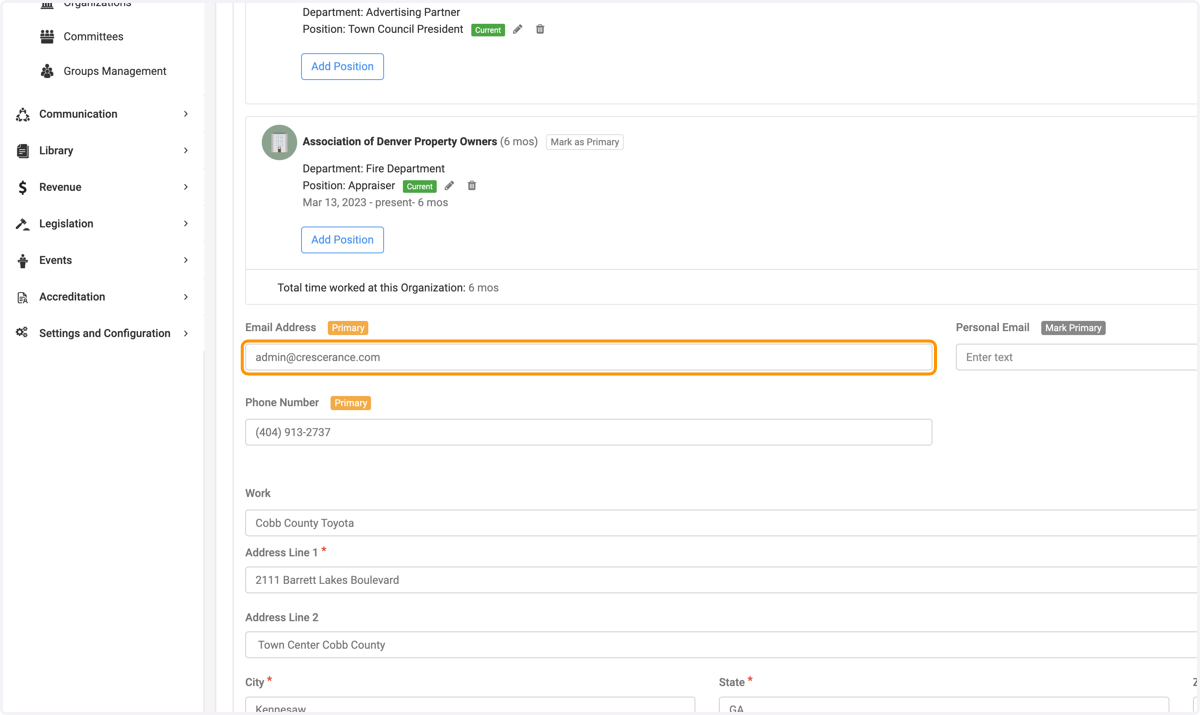Click the Accreditation document icon
The width and height of the screenshot is (1200, 715).
pos(23,297)
